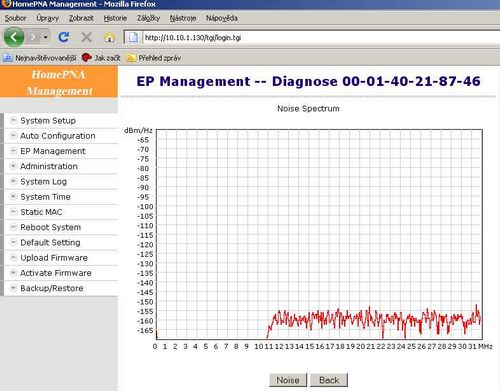Click the bullet icon beside Upload Firmware

tap(13, 257)
